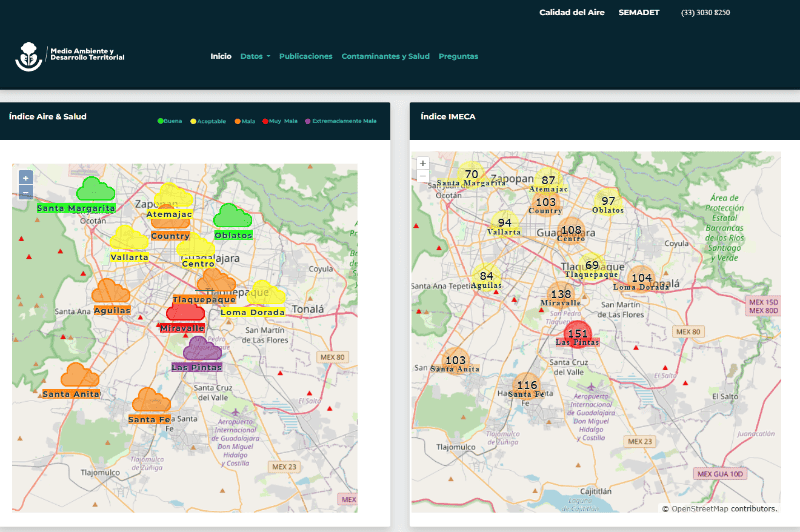The image size is (800, 532).
Task: Click the green cloud icon at Santa Margarita
Action: 95,189
